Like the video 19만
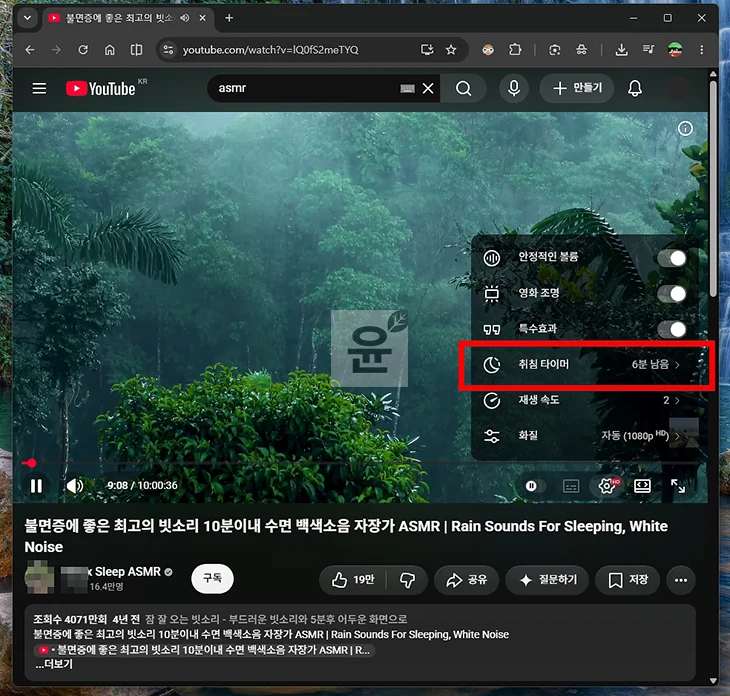The height and width of the screenshot is (696, 730). click(x=353, y=580)
